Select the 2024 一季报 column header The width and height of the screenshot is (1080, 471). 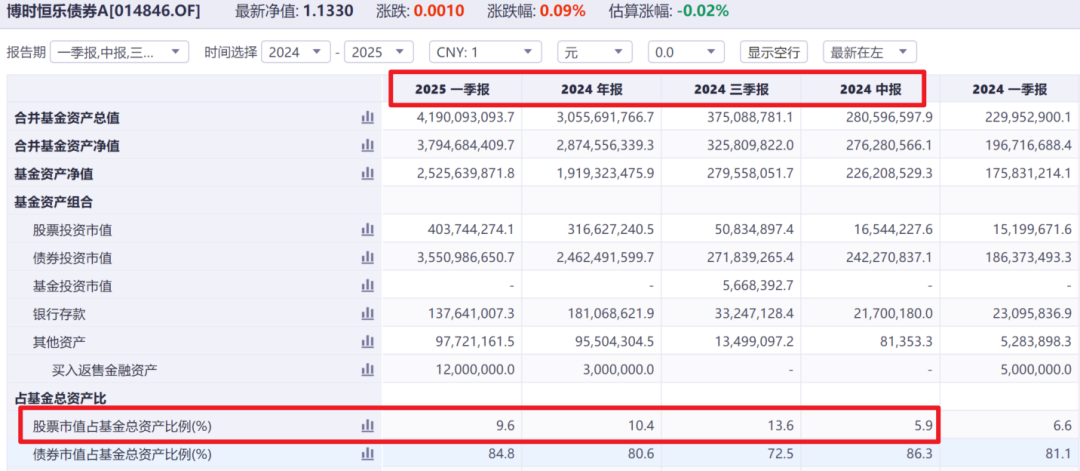[x=1010, y=90]
